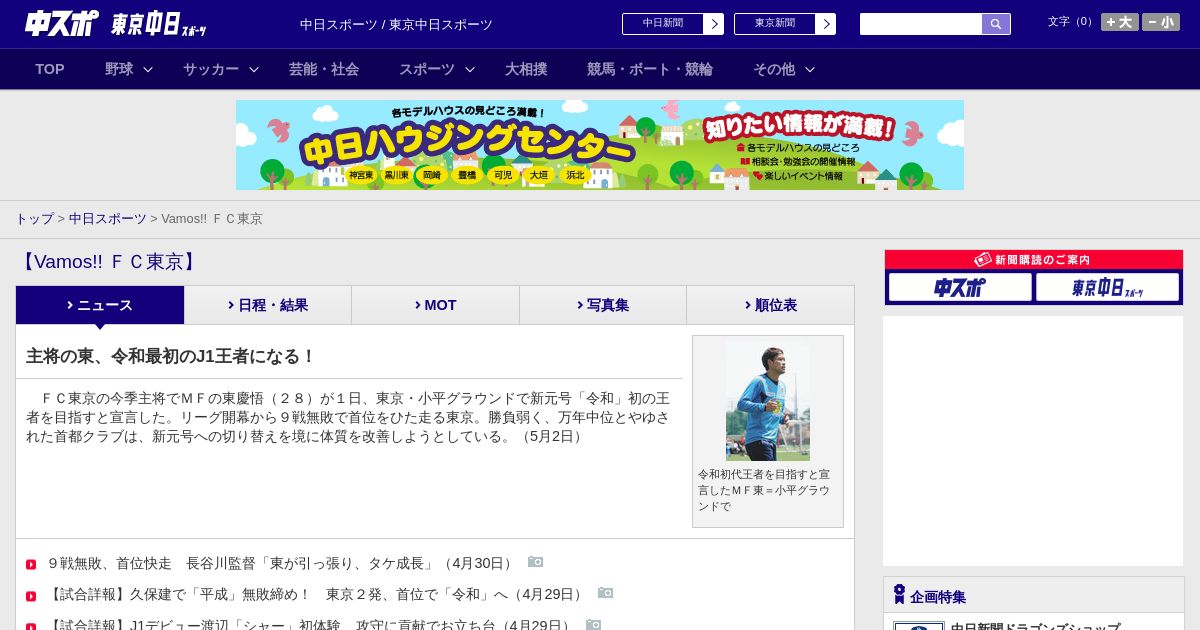Screen dimensions: 1200x630
Task: Expand the その他 navigation menu
Action: pos(784,69)
